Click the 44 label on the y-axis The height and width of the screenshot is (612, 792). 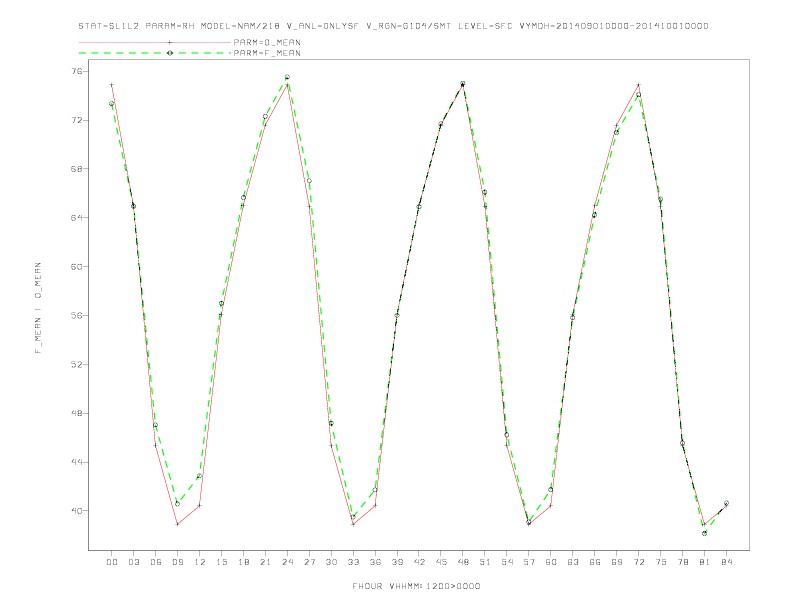click(76, 462)
